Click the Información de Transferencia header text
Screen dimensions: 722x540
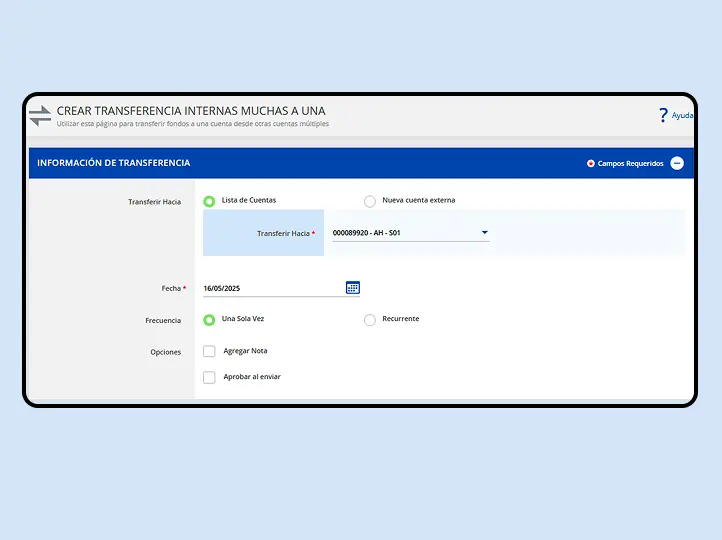[114, 163]
